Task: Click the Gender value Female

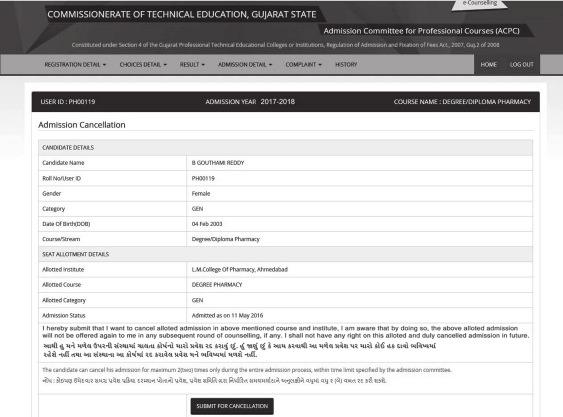Action: [x=201, y=193]
